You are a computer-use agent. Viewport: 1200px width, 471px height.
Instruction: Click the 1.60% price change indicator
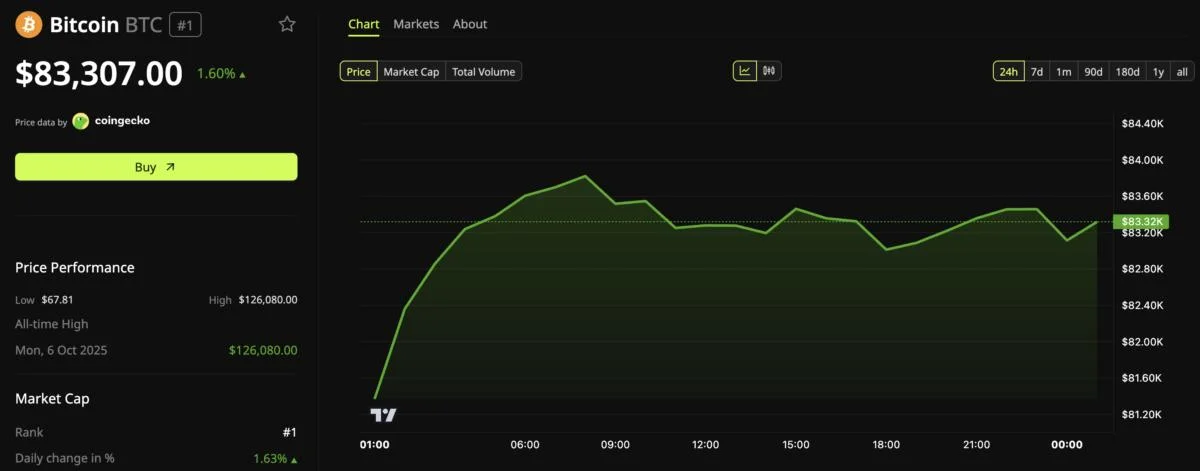[221, 74]
